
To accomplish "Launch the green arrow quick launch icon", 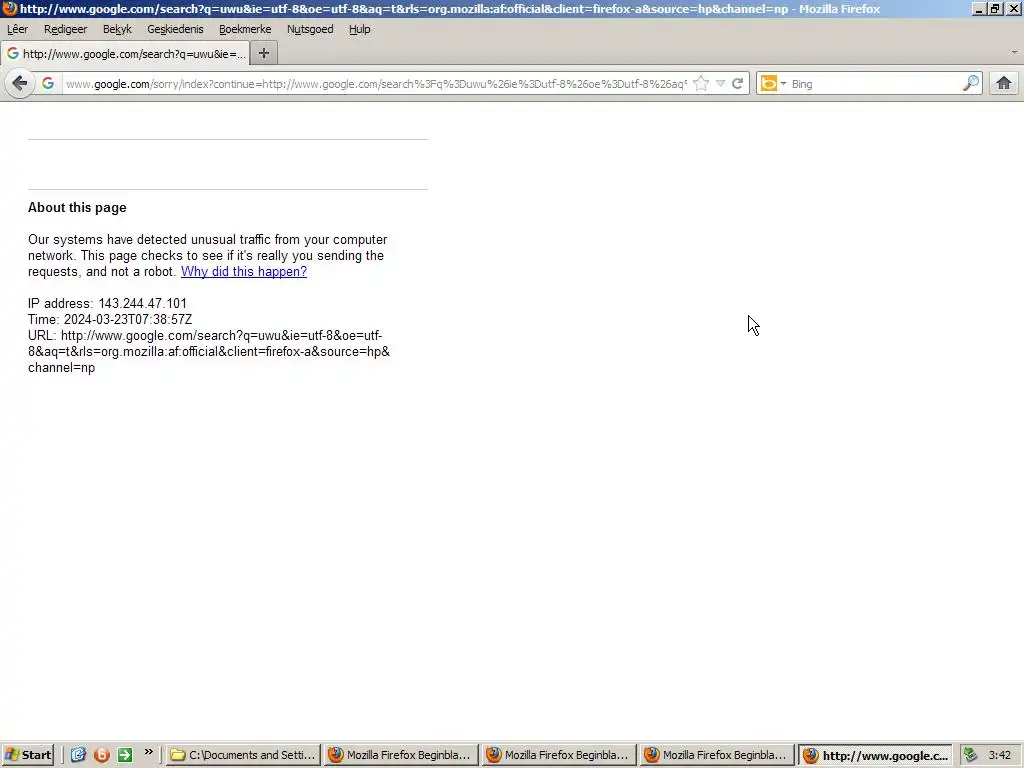I will point(125,755).
